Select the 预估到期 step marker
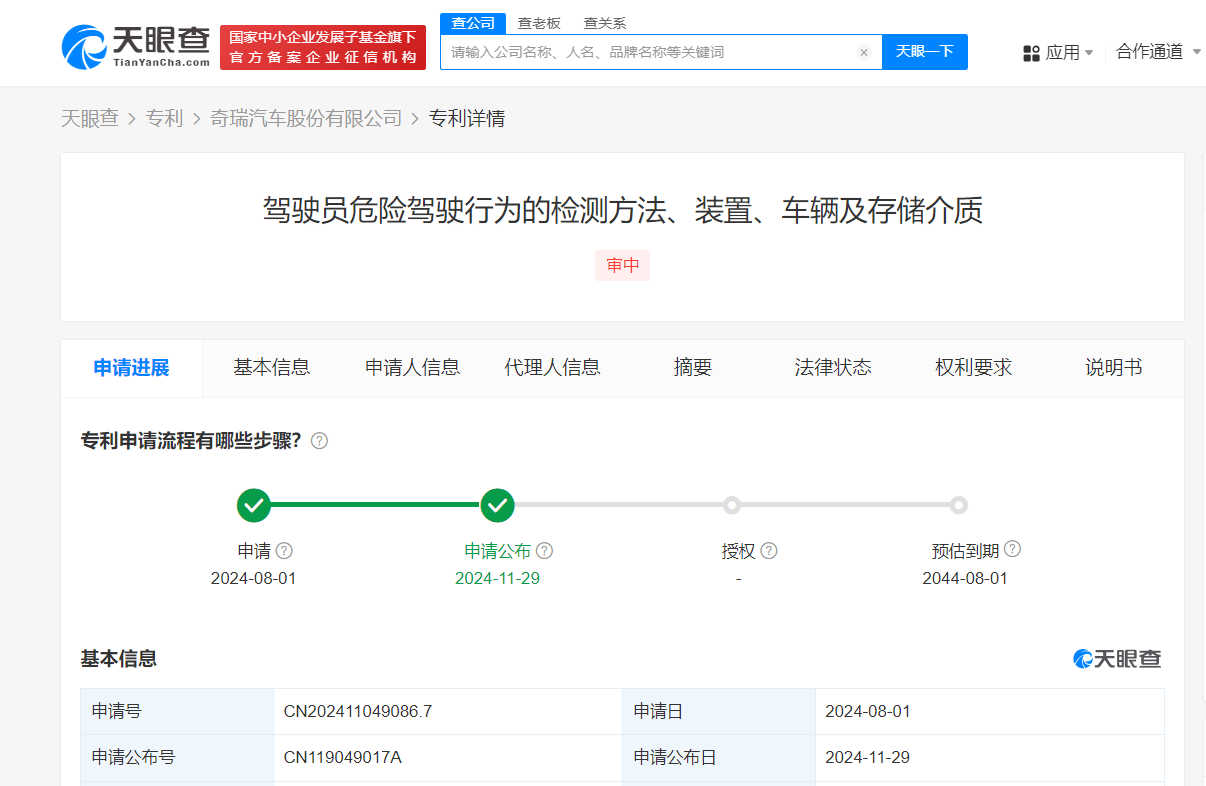The height and width of the screenshot is (786, 1206). pyautogui.click(x=959, y=505)
